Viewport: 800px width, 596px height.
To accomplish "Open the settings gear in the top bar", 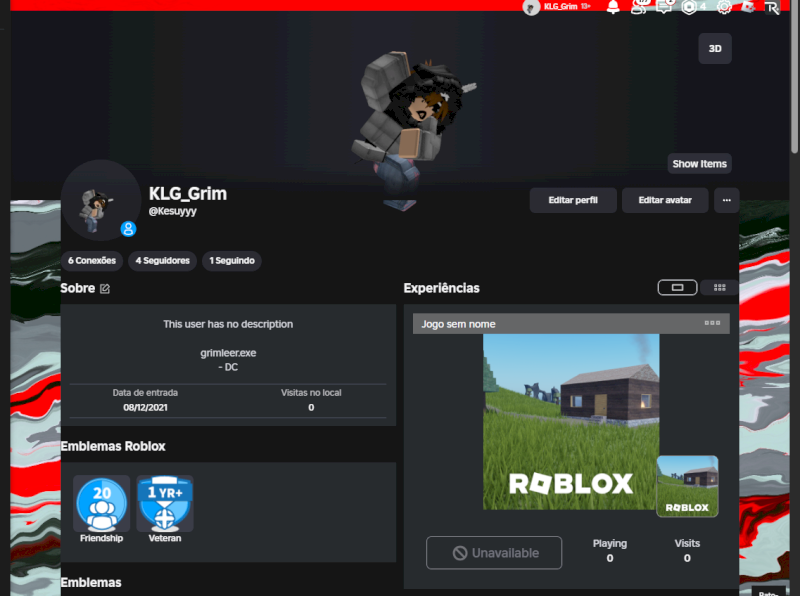I will coord(724,7).
